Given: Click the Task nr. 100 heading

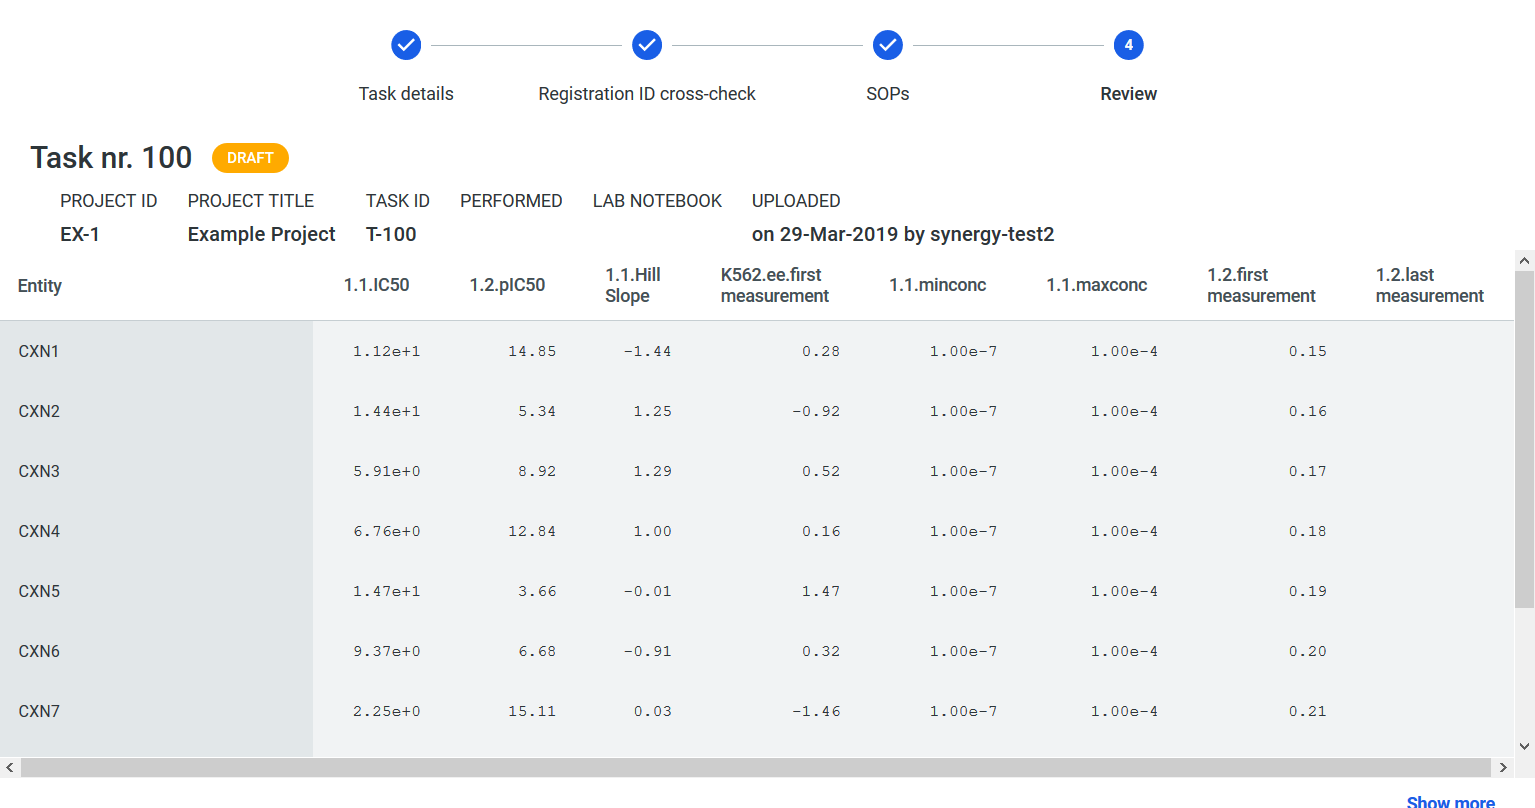Looking at the screenshot, I should pyautogui.click(x=111, y=157).
